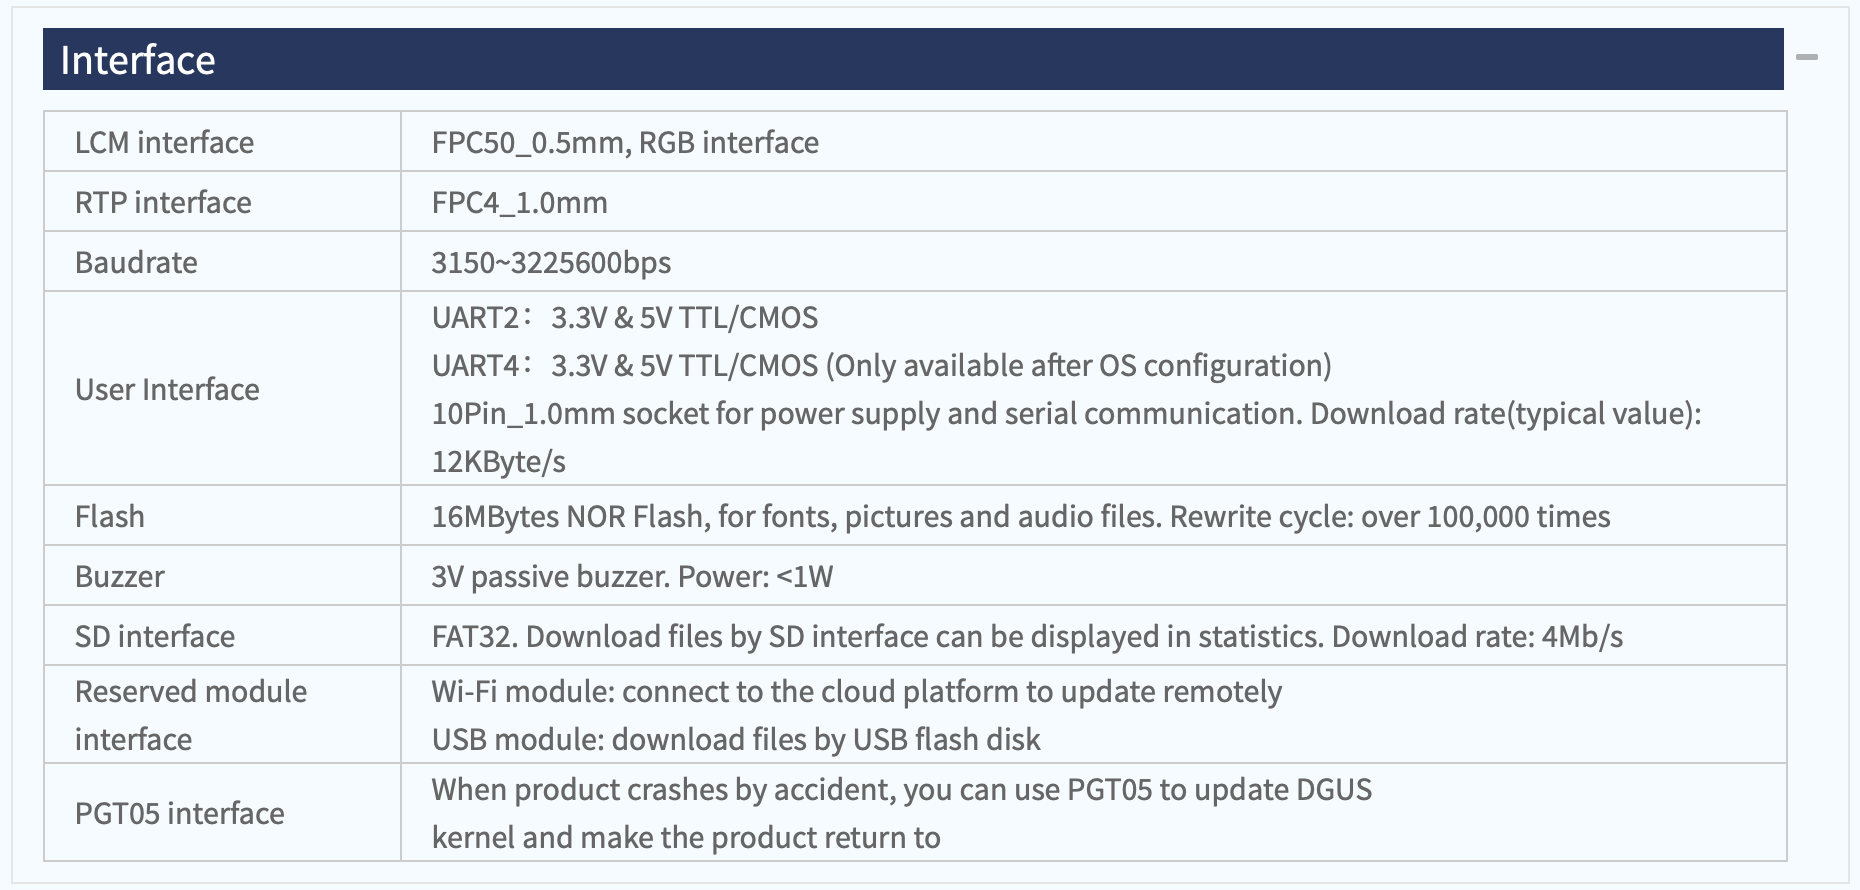1860x890 pixels.
Task: Click the 10Pin_1.0mm socket description text
Action: click(1066, 437)
